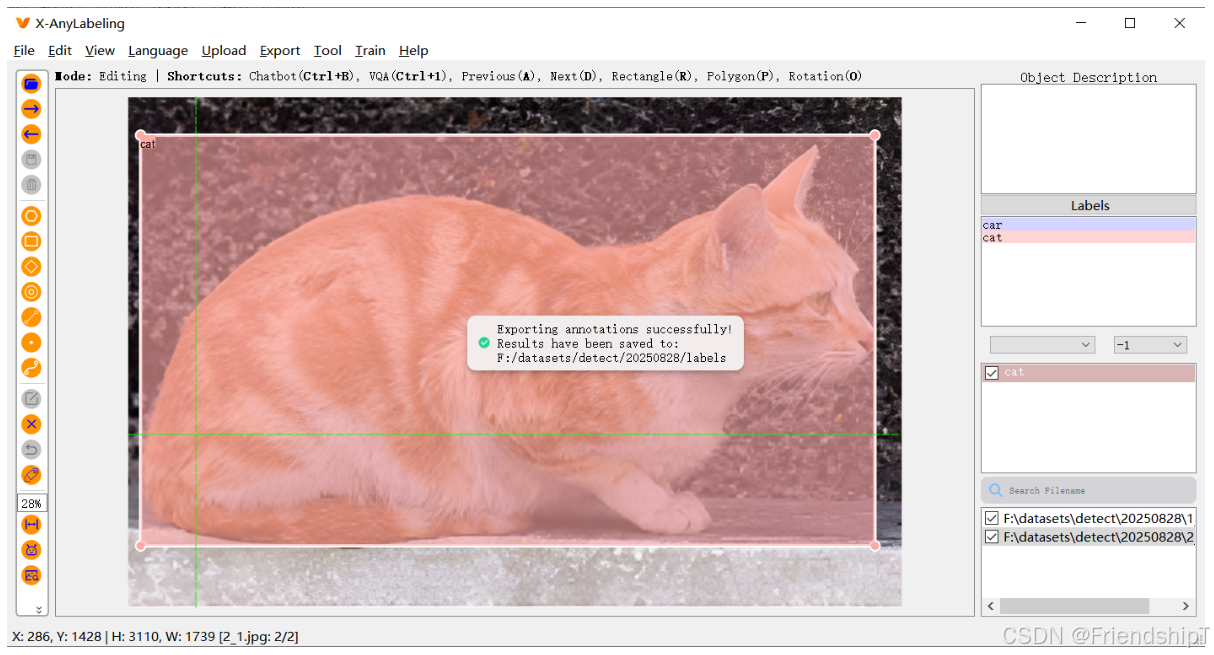The image size is (1214, 655).
Task: Click the 28% zoom value box
Action: tap(31, 503)
